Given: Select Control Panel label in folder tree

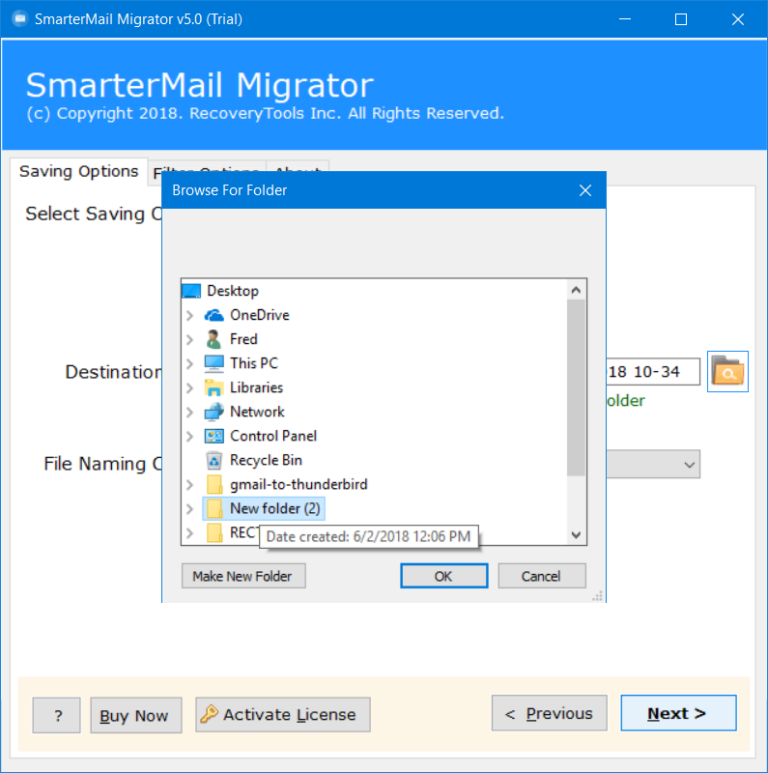Looking at the screenshot, I should pyautogui.click(x=273, y=436).
